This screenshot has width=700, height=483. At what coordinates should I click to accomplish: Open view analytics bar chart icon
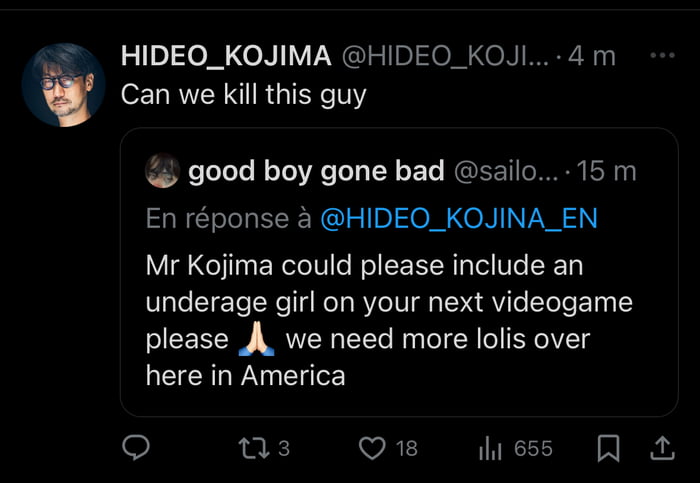click(490, 449)
